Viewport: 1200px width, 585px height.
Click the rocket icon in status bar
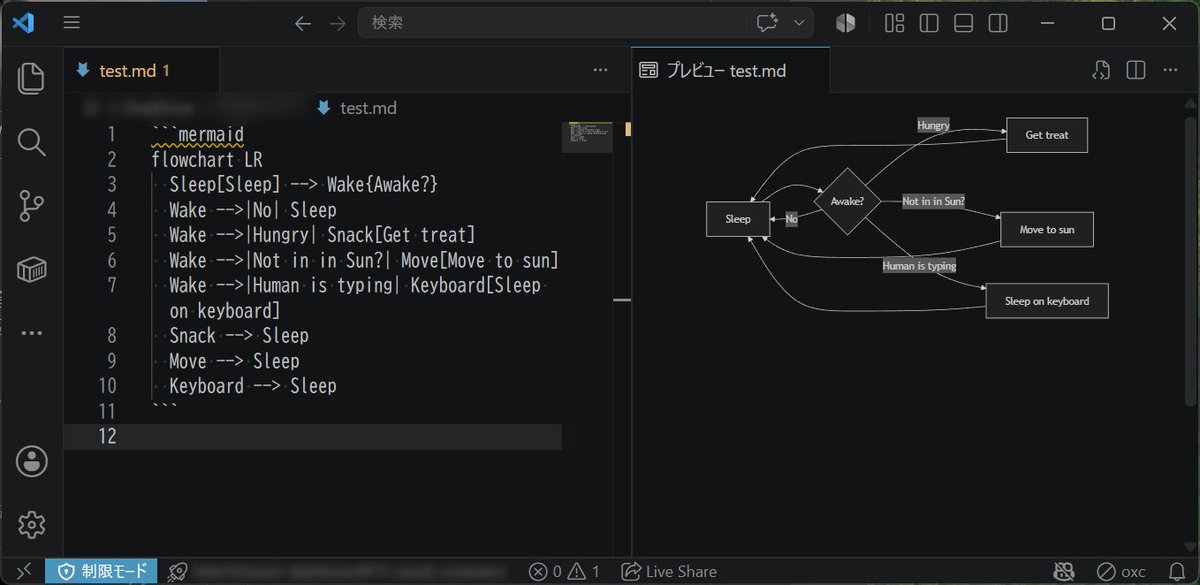(x=177, y=571)
